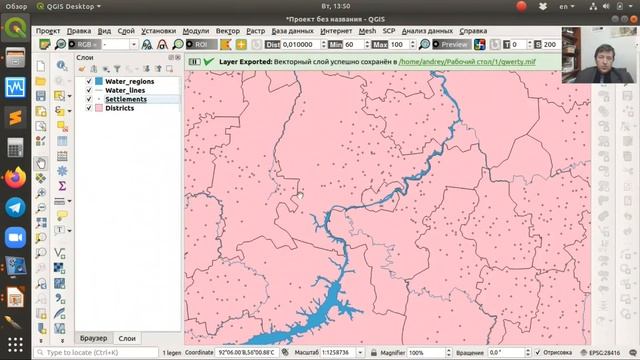Switch to the Браузер panel tab
The height and width of the screenshot is (360, 640).
click(93, 338)
